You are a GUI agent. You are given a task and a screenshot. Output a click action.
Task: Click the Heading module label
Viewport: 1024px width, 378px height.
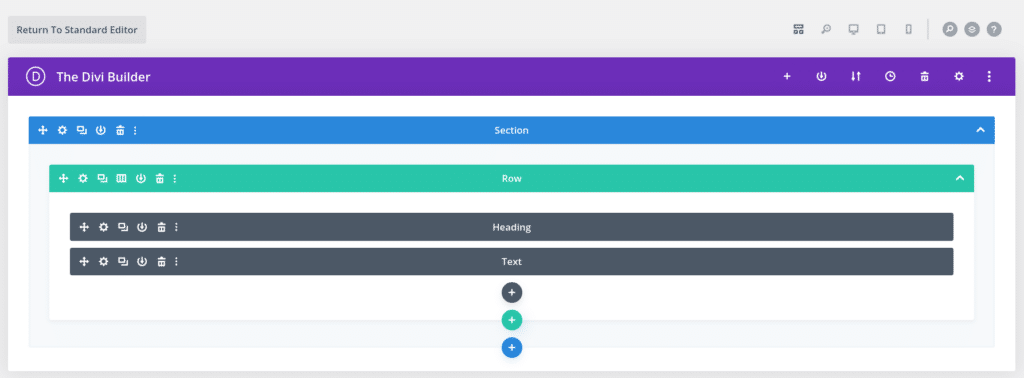click(x=511, y=227)
